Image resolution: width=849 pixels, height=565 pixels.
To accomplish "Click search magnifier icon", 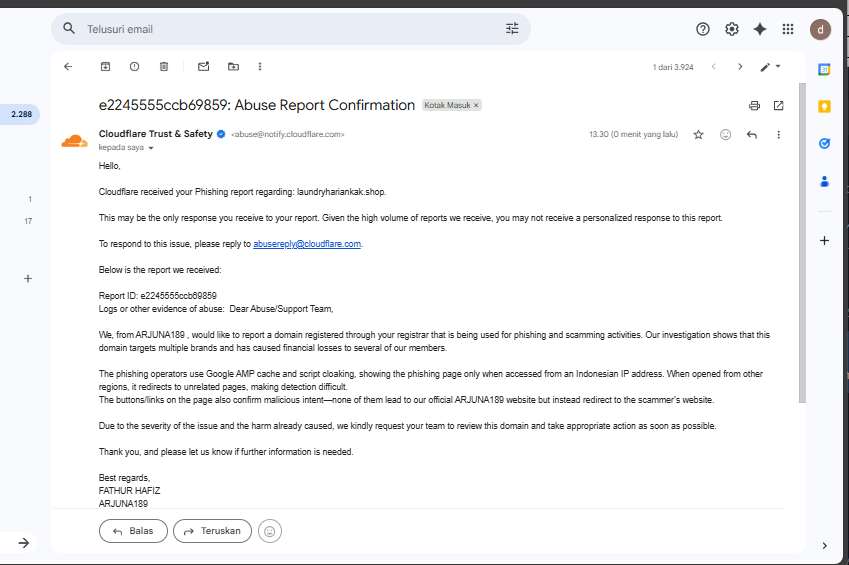I will coord(69,29).
